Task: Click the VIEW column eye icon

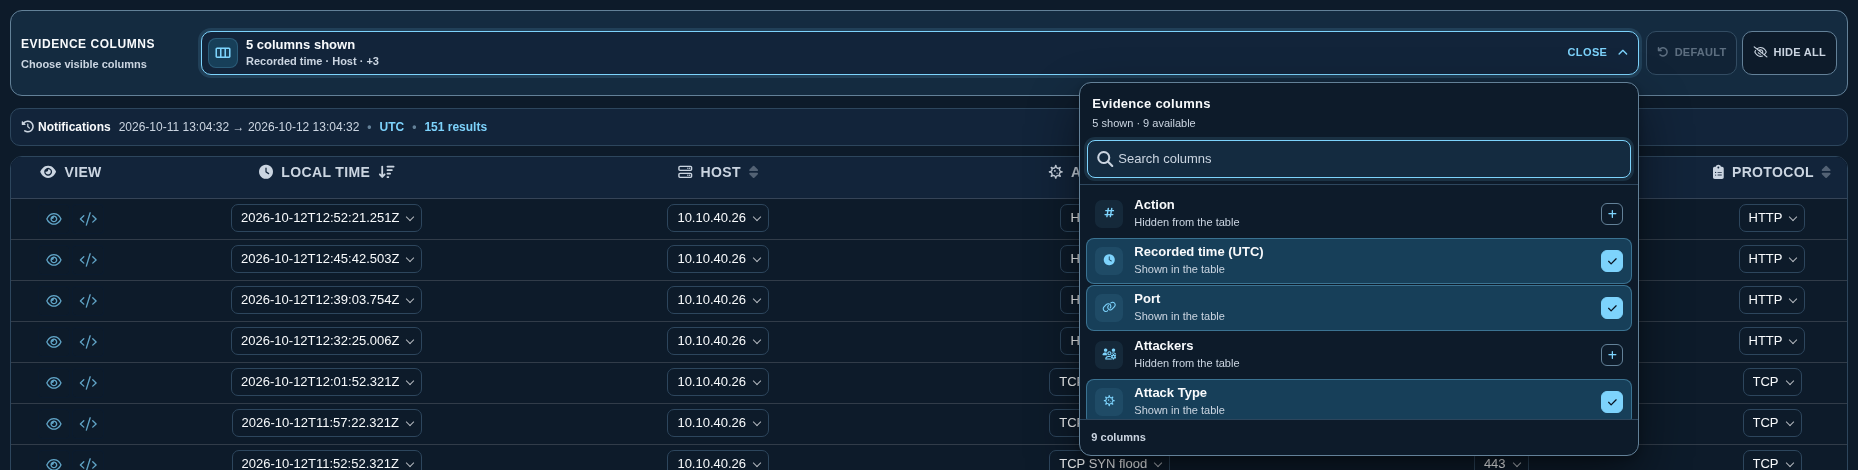Action: (48, 172)
